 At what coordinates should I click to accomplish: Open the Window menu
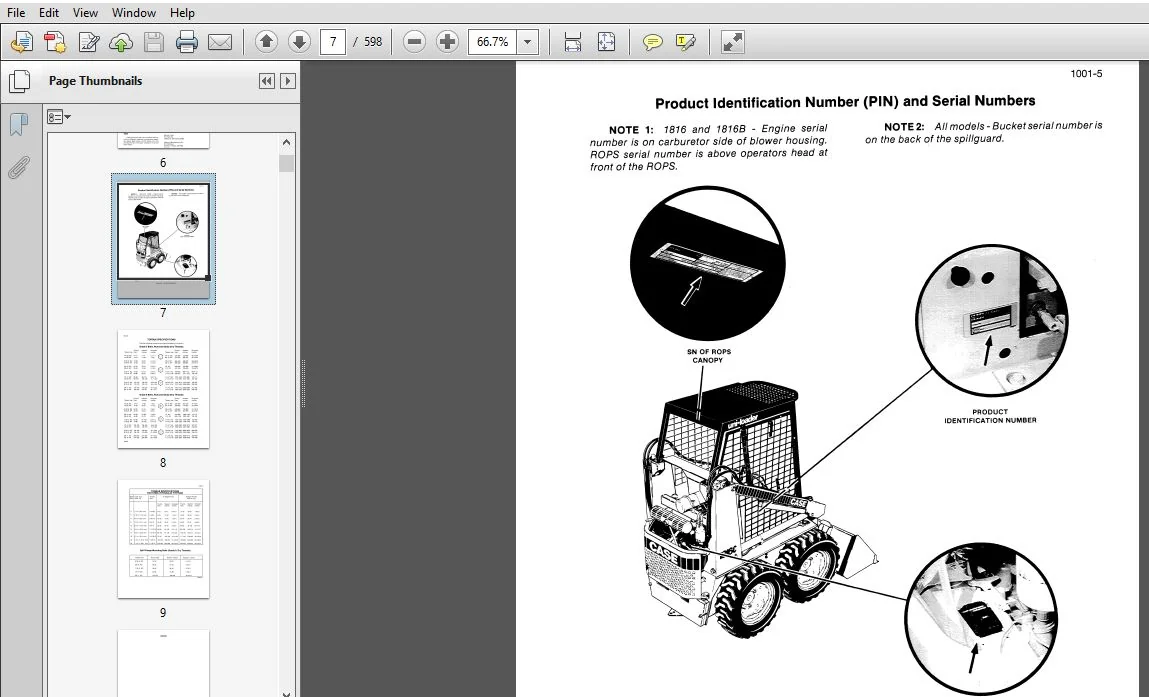pos(133,12)
